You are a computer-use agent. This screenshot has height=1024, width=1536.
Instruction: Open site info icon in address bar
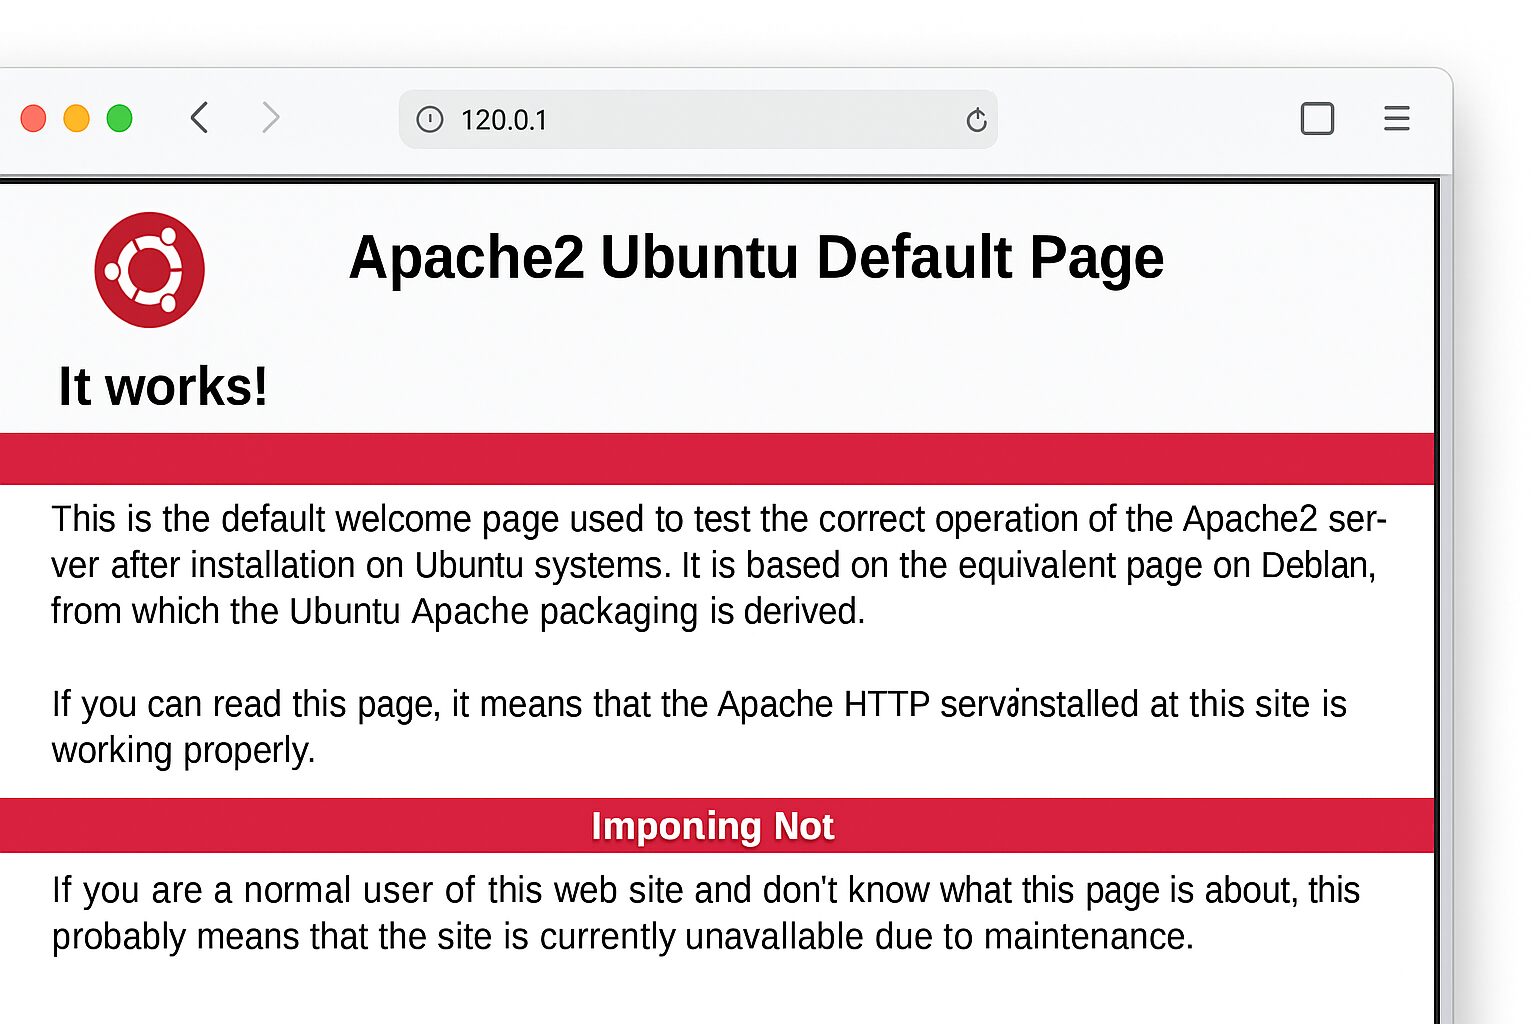(430, 120)
